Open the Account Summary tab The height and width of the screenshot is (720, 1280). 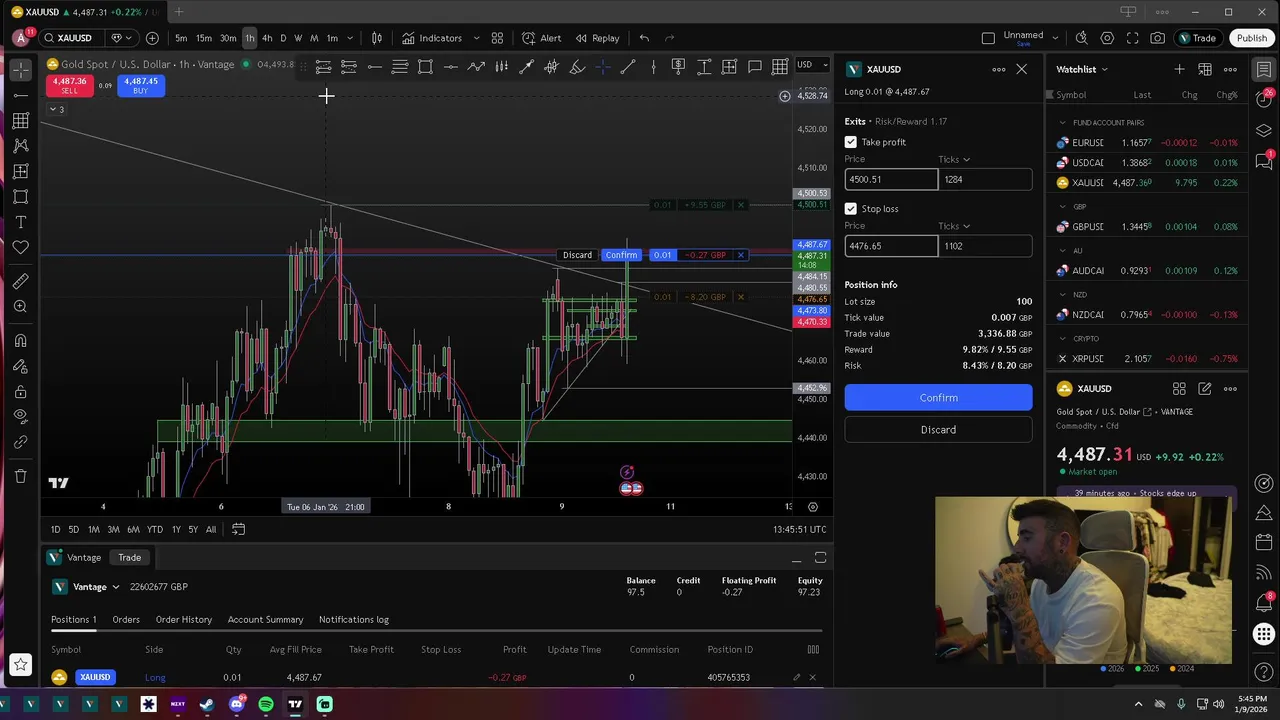click(265, 620)
